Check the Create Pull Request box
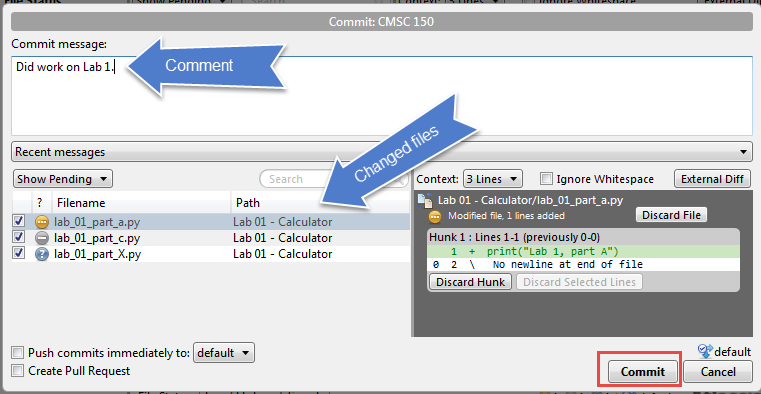This screenshot has height=394, width=761. click(x=18, y=371)
